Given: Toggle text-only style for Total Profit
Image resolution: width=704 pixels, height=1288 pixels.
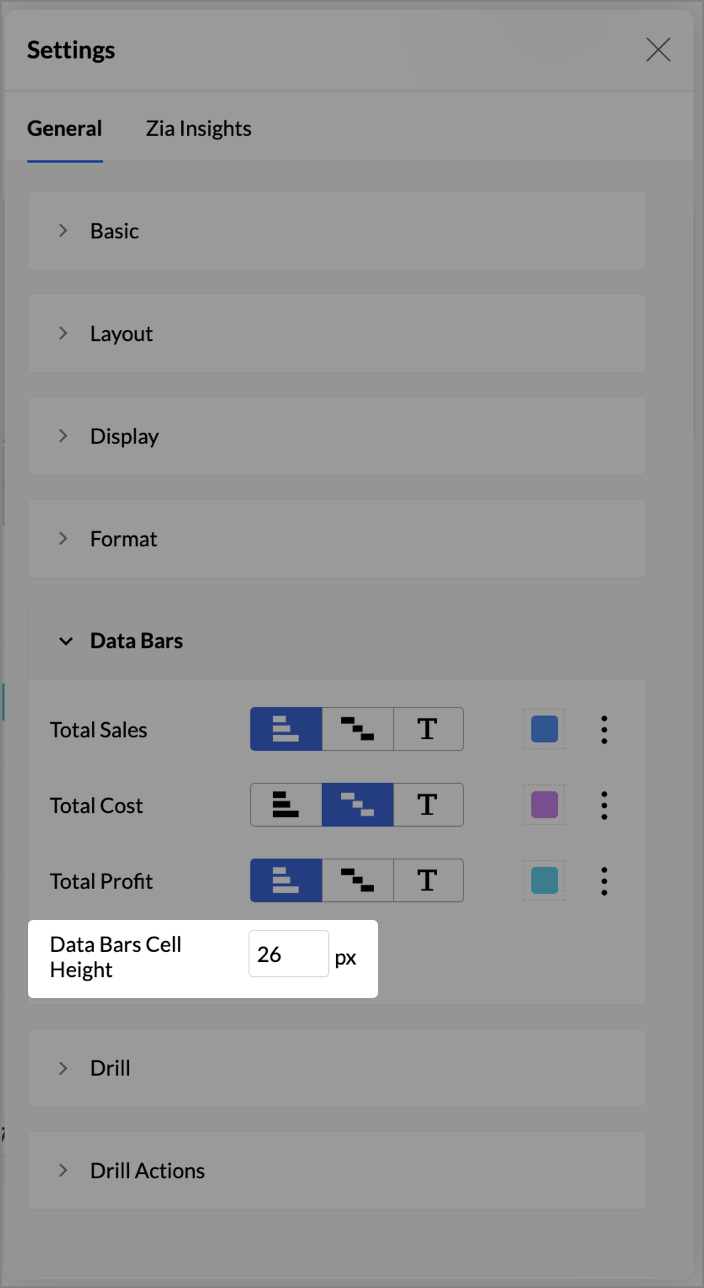Looking at the screenshot, I should tap(428, 881).
